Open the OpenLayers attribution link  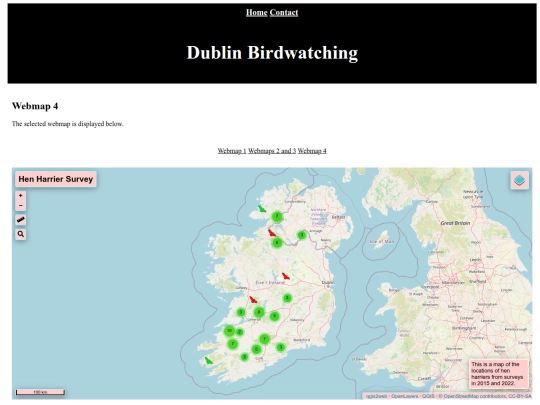(x=404, y=396)
